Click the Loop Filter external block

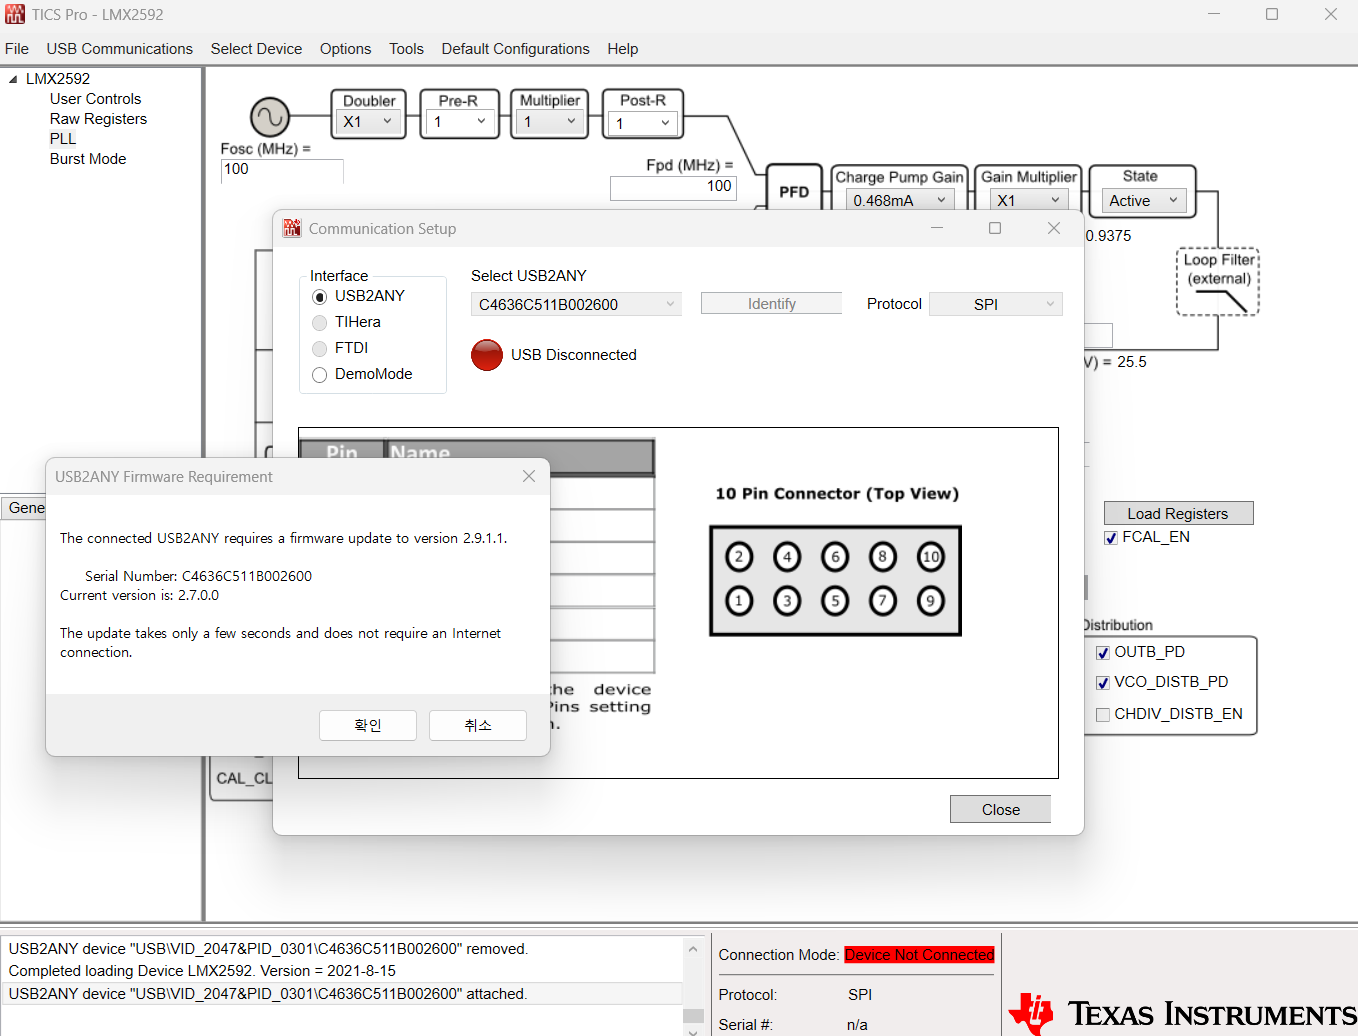[x=1218, y=282]
